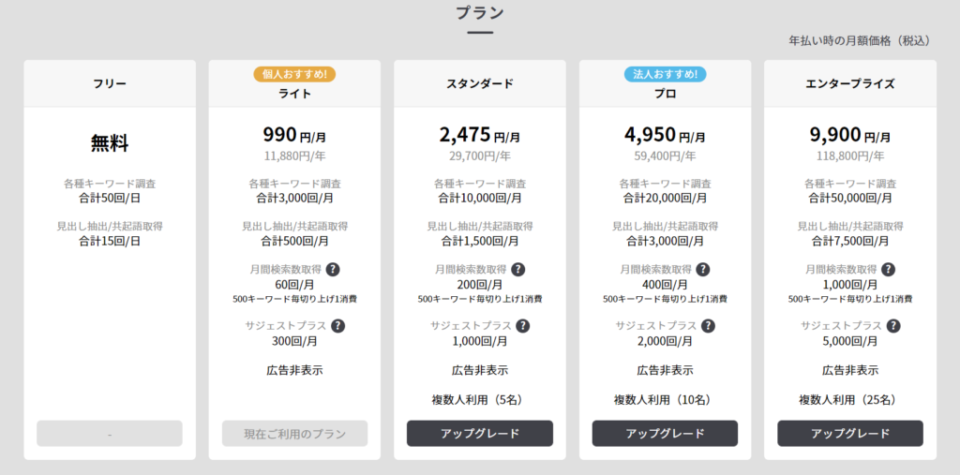Show help for エンタープライズ サジェストプラス
960x475 pixels.
click(893, 326)
